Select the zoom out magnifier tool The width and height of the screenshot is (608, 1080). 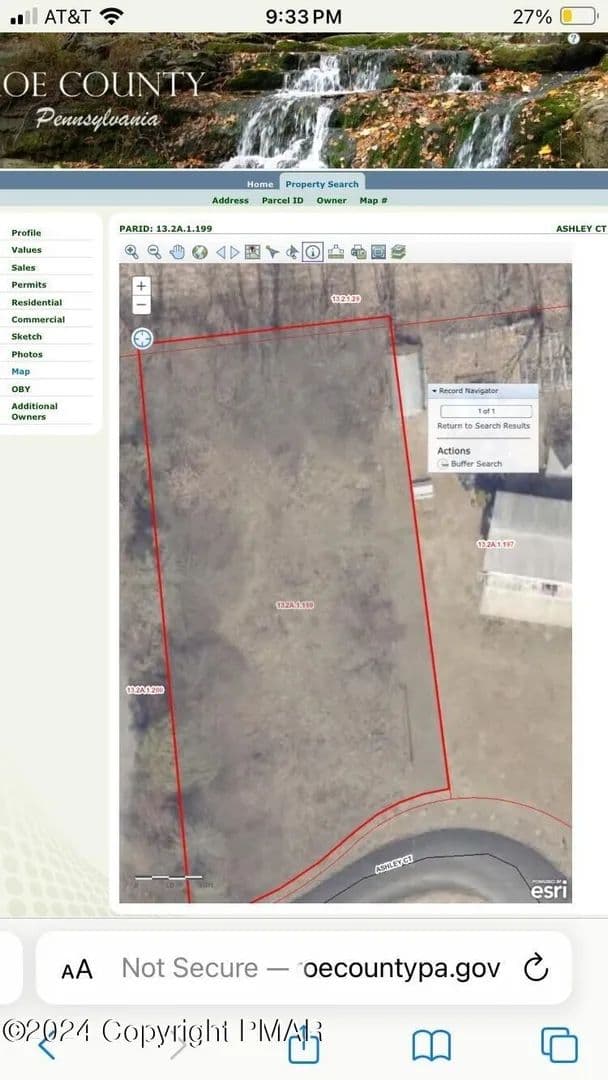tap(154, 252)
